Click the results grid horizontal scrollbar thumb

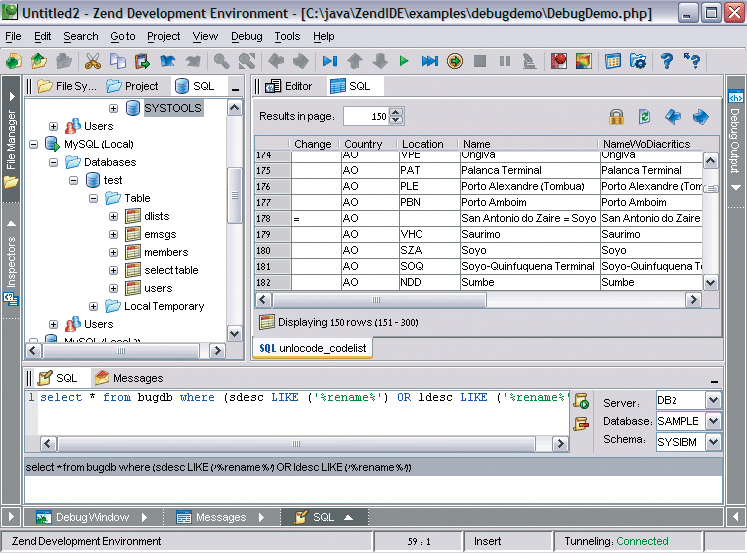(379, 300)
